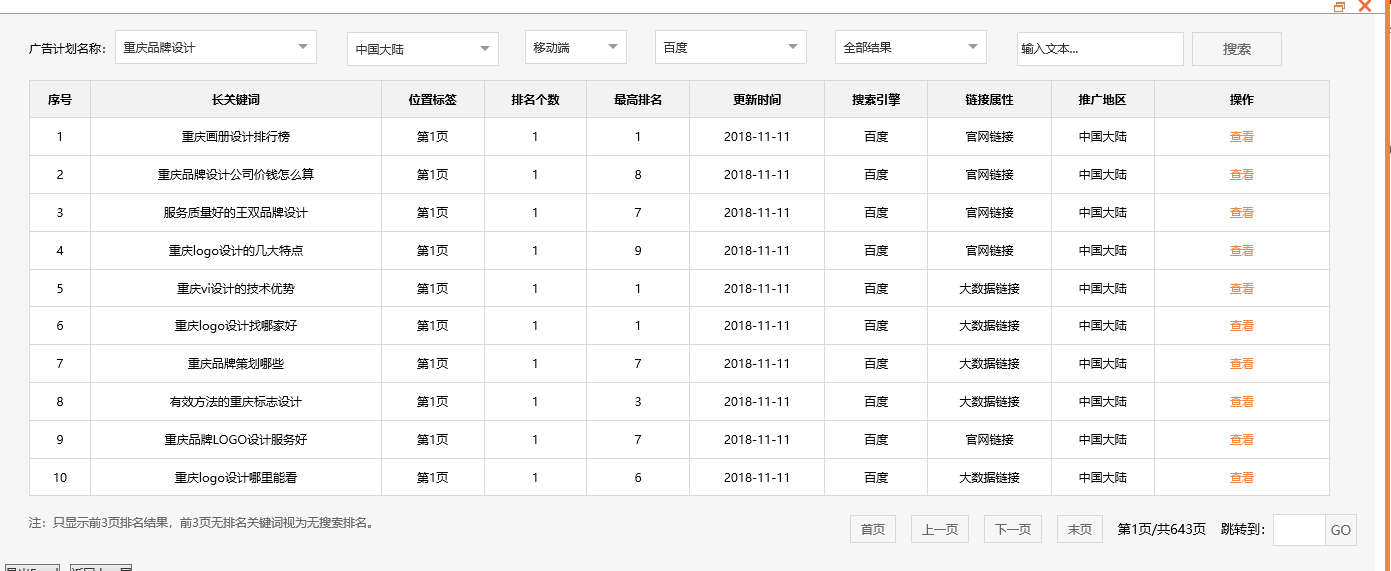This screenshot has height=571, width=1391.
Task: Click 查看 for 重庆logo设计找哪家好
Action: tap(1242, 326)
